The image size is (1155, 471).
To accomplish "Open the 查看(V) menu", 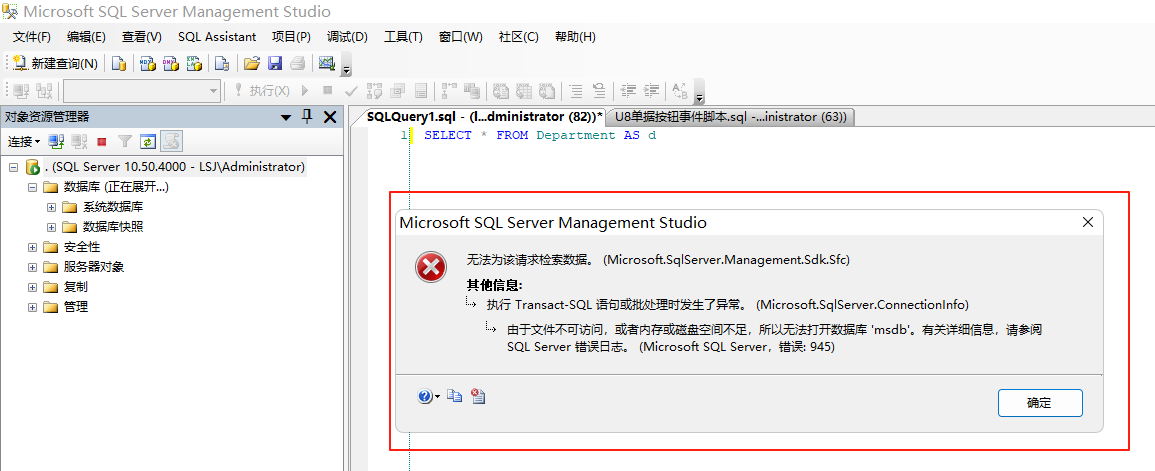I will coord(141,37).
